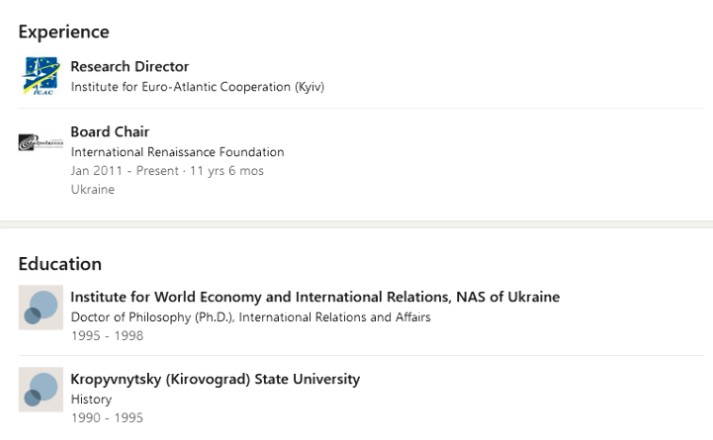Click the IEAC institute logo icon
Image resolution: width=713 pixels, height=440 pixels.
(x=41, y=75)
